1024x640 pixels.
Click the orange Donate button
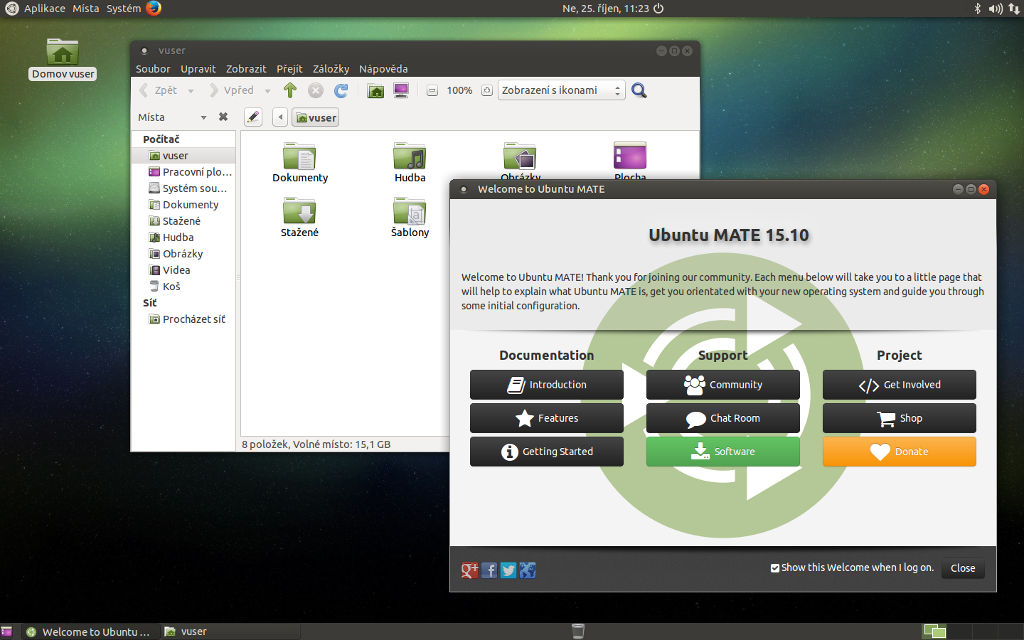[x=899, y=451]
